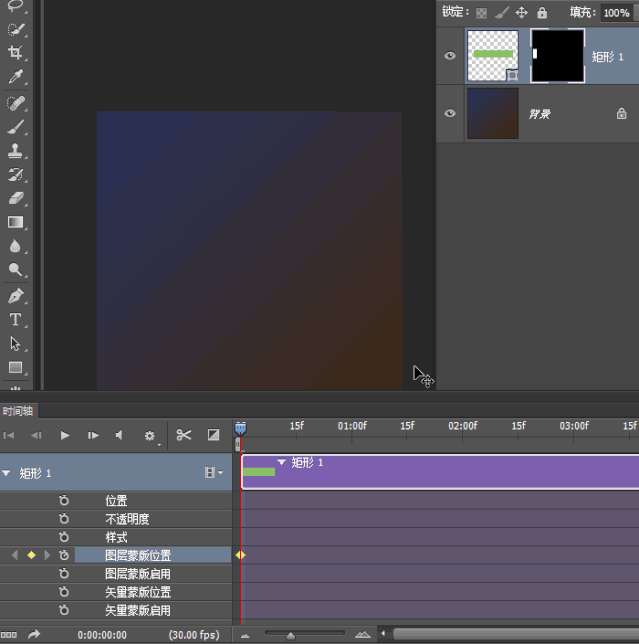Click the 背景 layer lock icon
639x644 pixels.
point(621,114)
